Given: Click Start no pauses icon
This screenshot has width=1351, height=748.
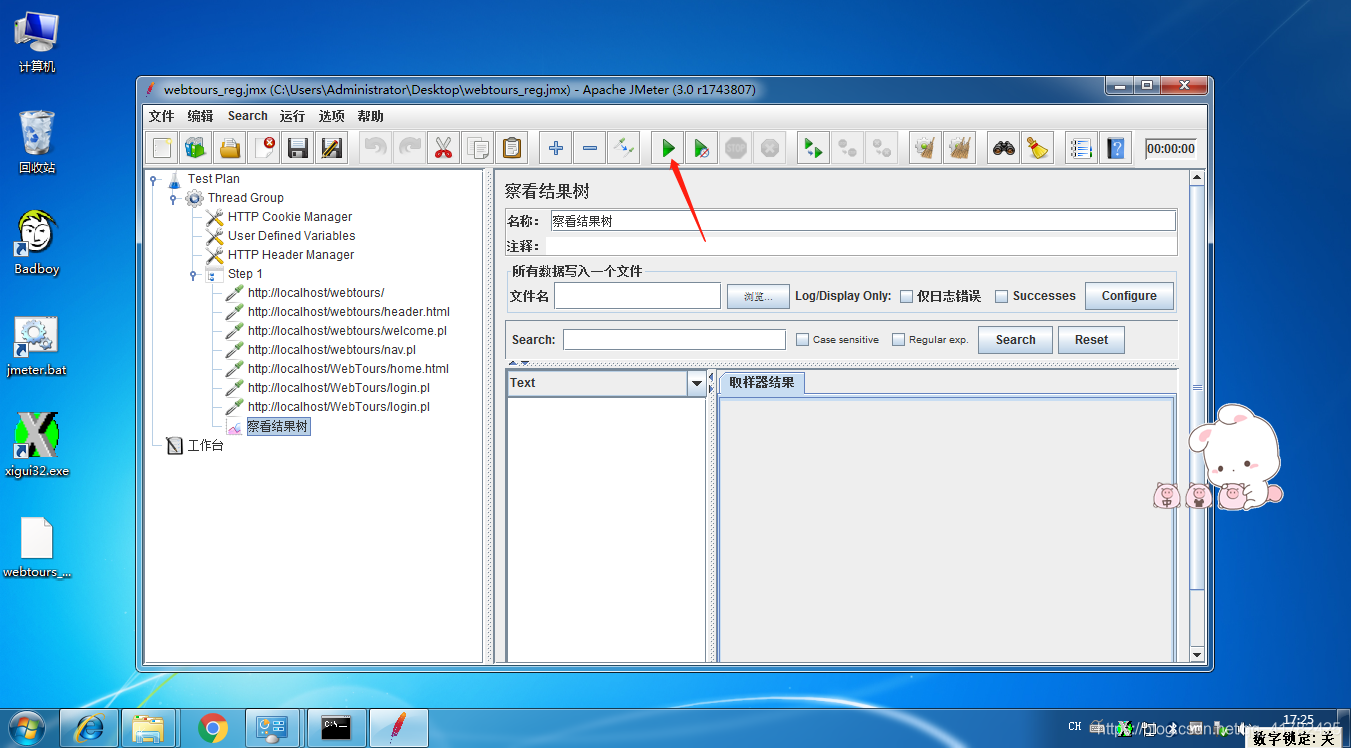Looking at the screenshot, I should [702, 149].
